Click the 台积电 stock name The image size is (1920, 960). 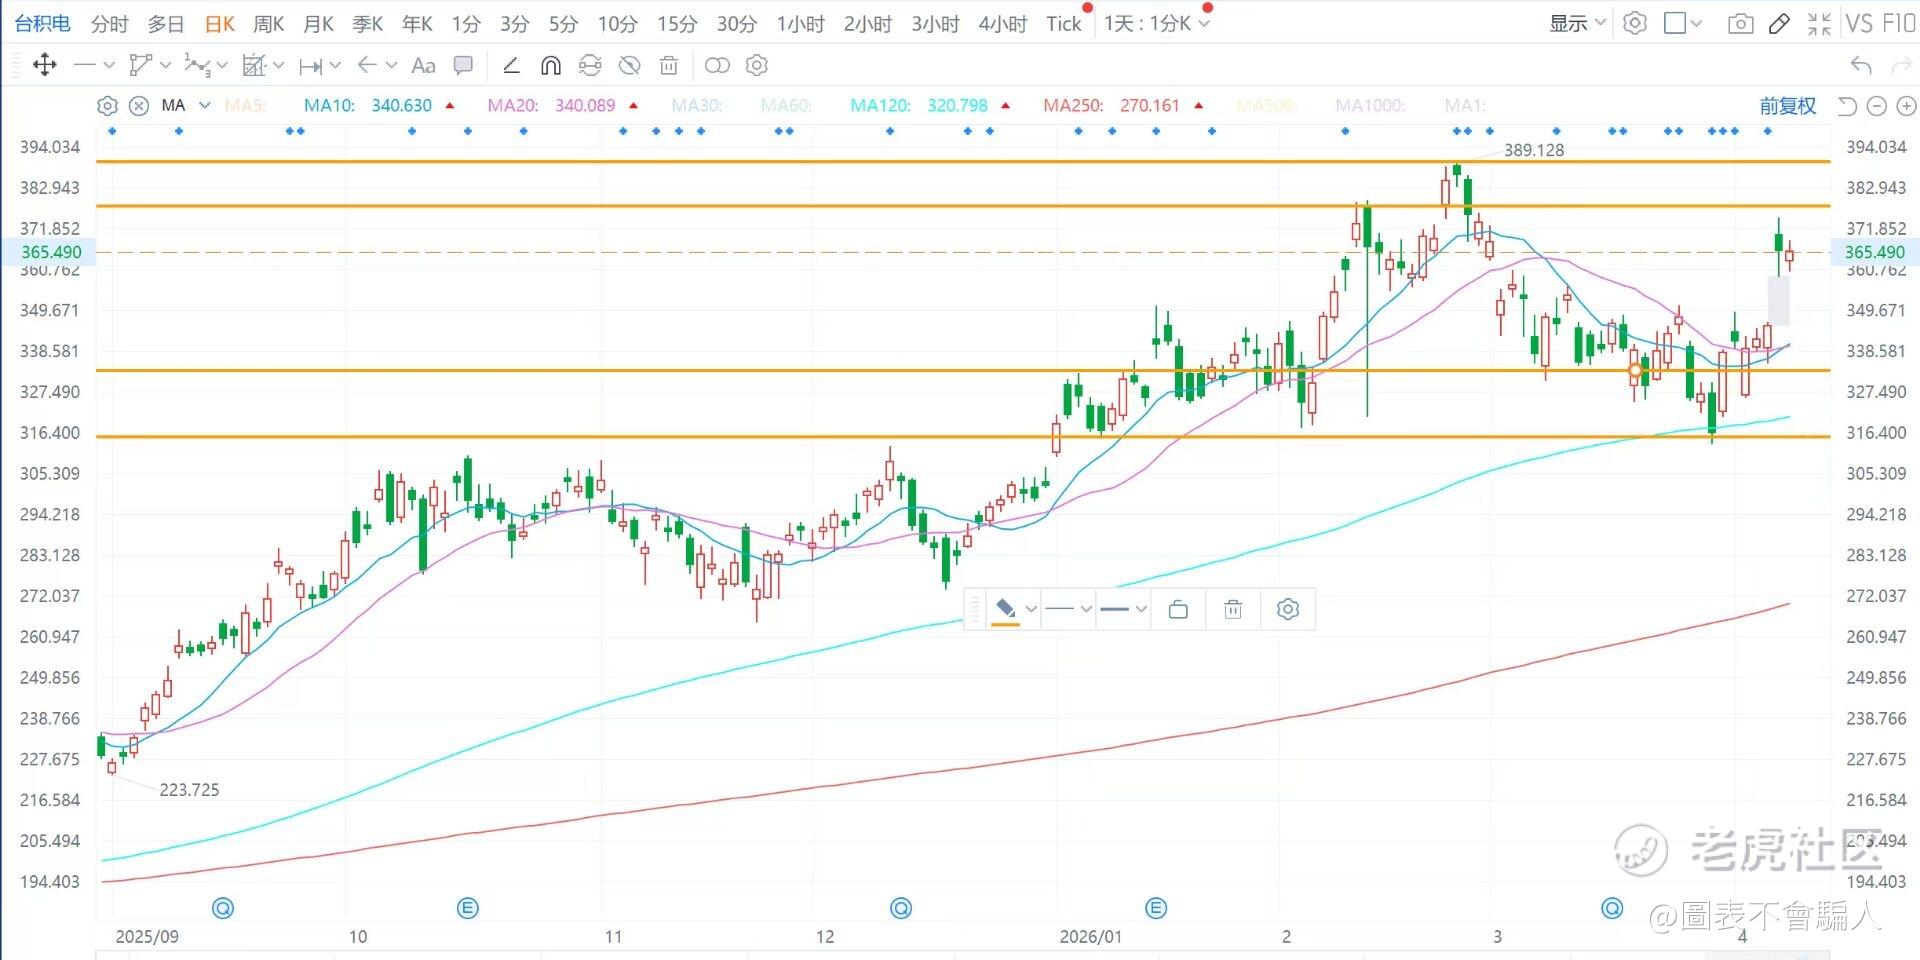(x=42, y=24)
